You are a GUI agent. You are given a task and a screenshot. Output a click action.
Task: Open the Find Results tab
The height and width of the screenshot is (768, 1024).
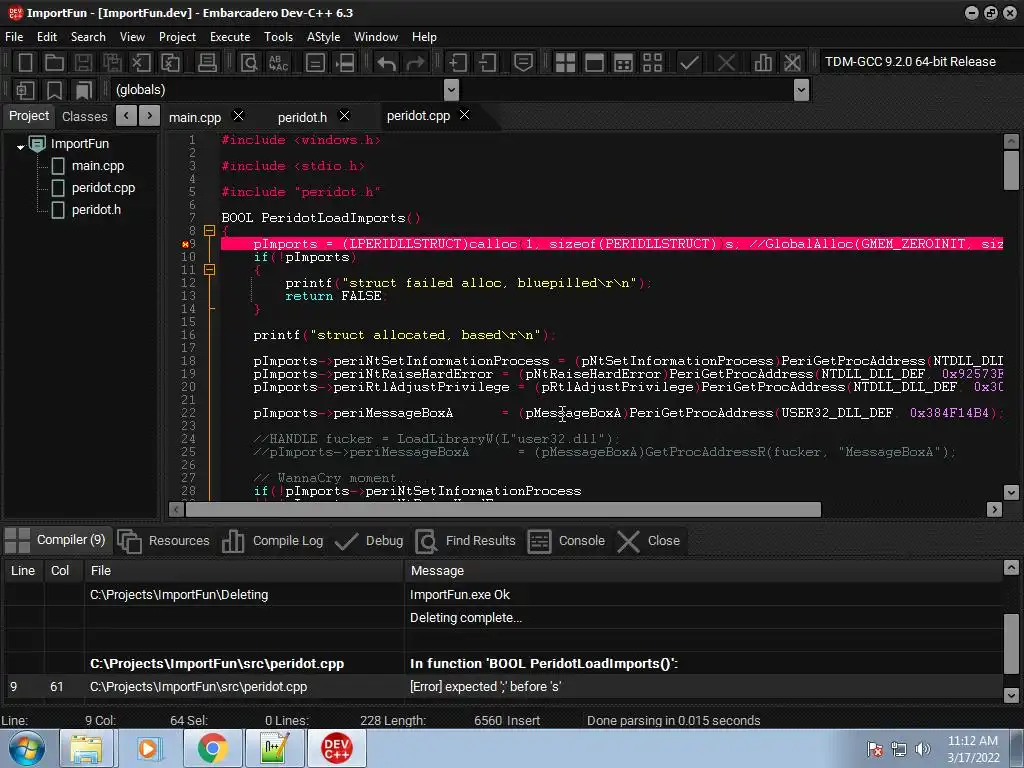pos(465,541)
